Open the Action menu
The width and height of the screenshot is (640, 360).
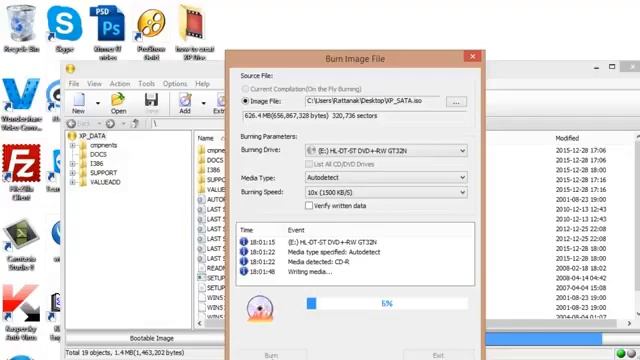point(120,84)
